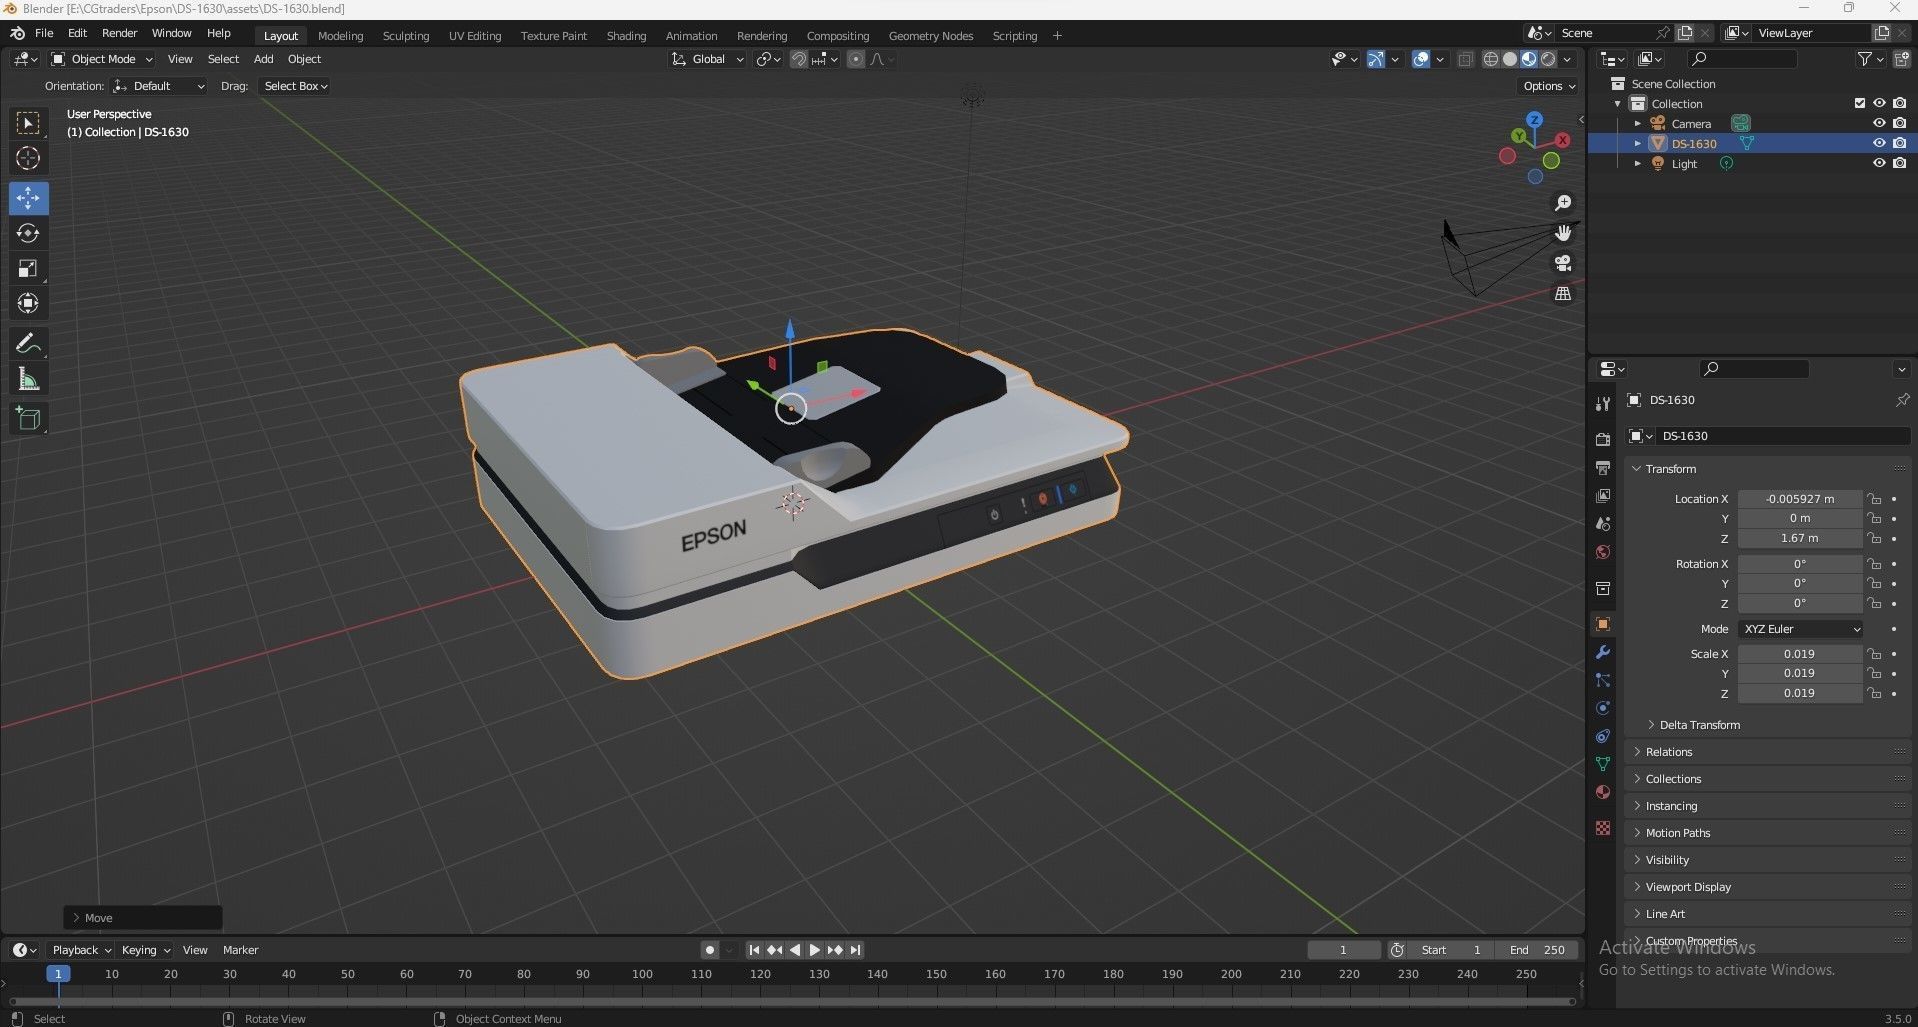1918x1027 pixels.
Task: Click the pan view hand icon
Action: [1563, 233]
